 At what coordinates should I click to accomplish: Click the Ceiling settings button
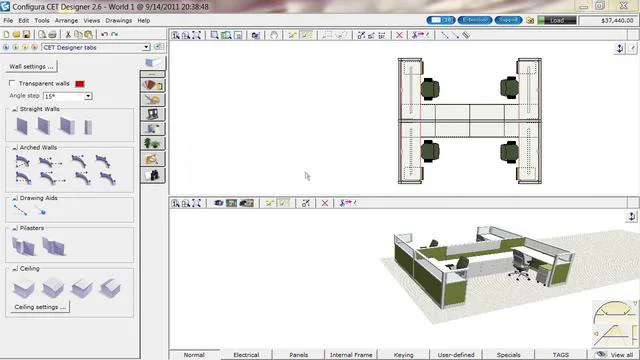39,307
